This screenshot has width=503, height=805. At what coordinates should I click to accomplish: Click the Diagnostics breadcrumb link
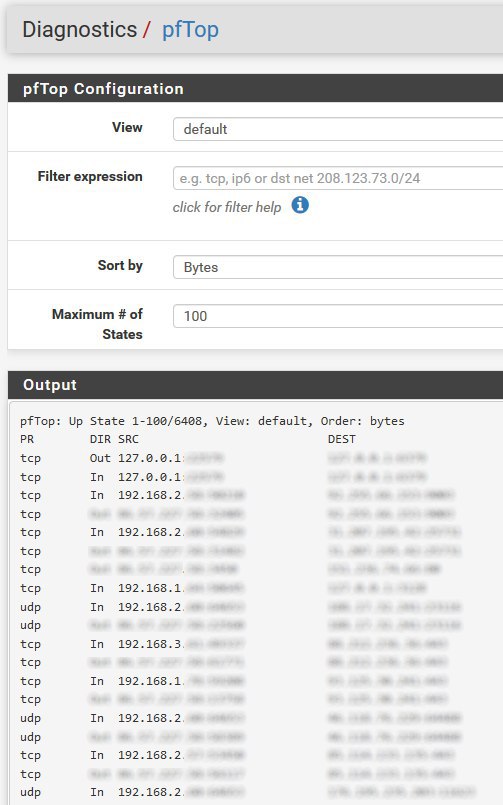tap(80, 30)
